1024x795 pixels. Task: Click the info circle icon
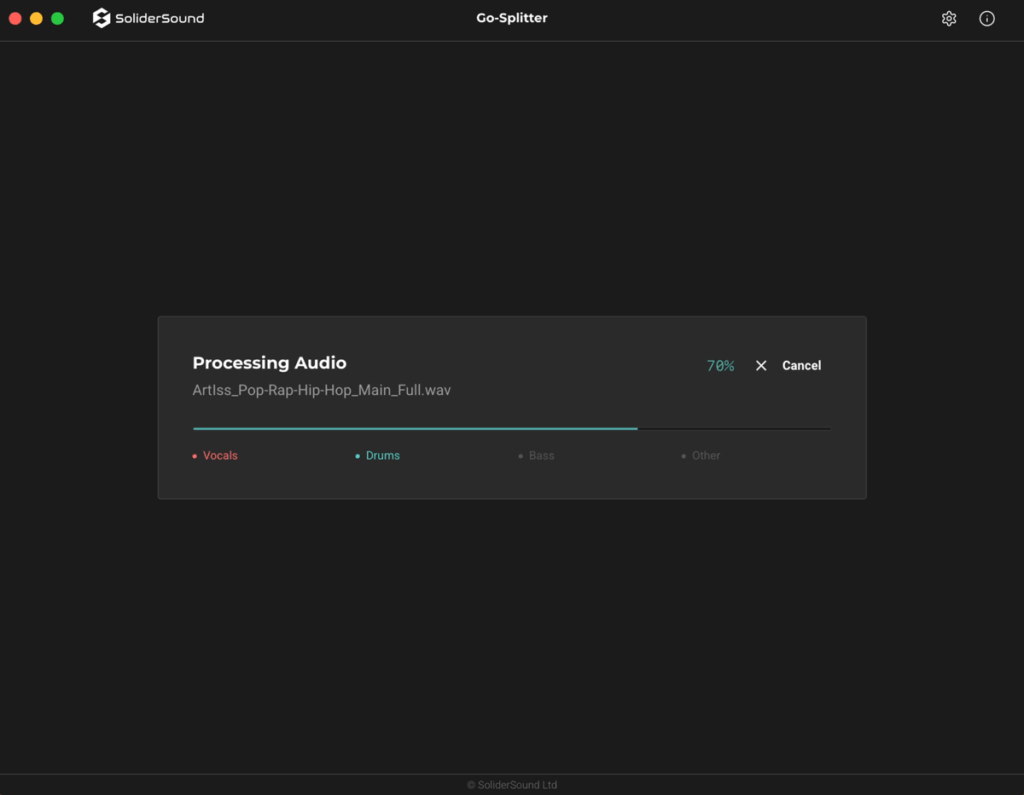coord(986,18)
